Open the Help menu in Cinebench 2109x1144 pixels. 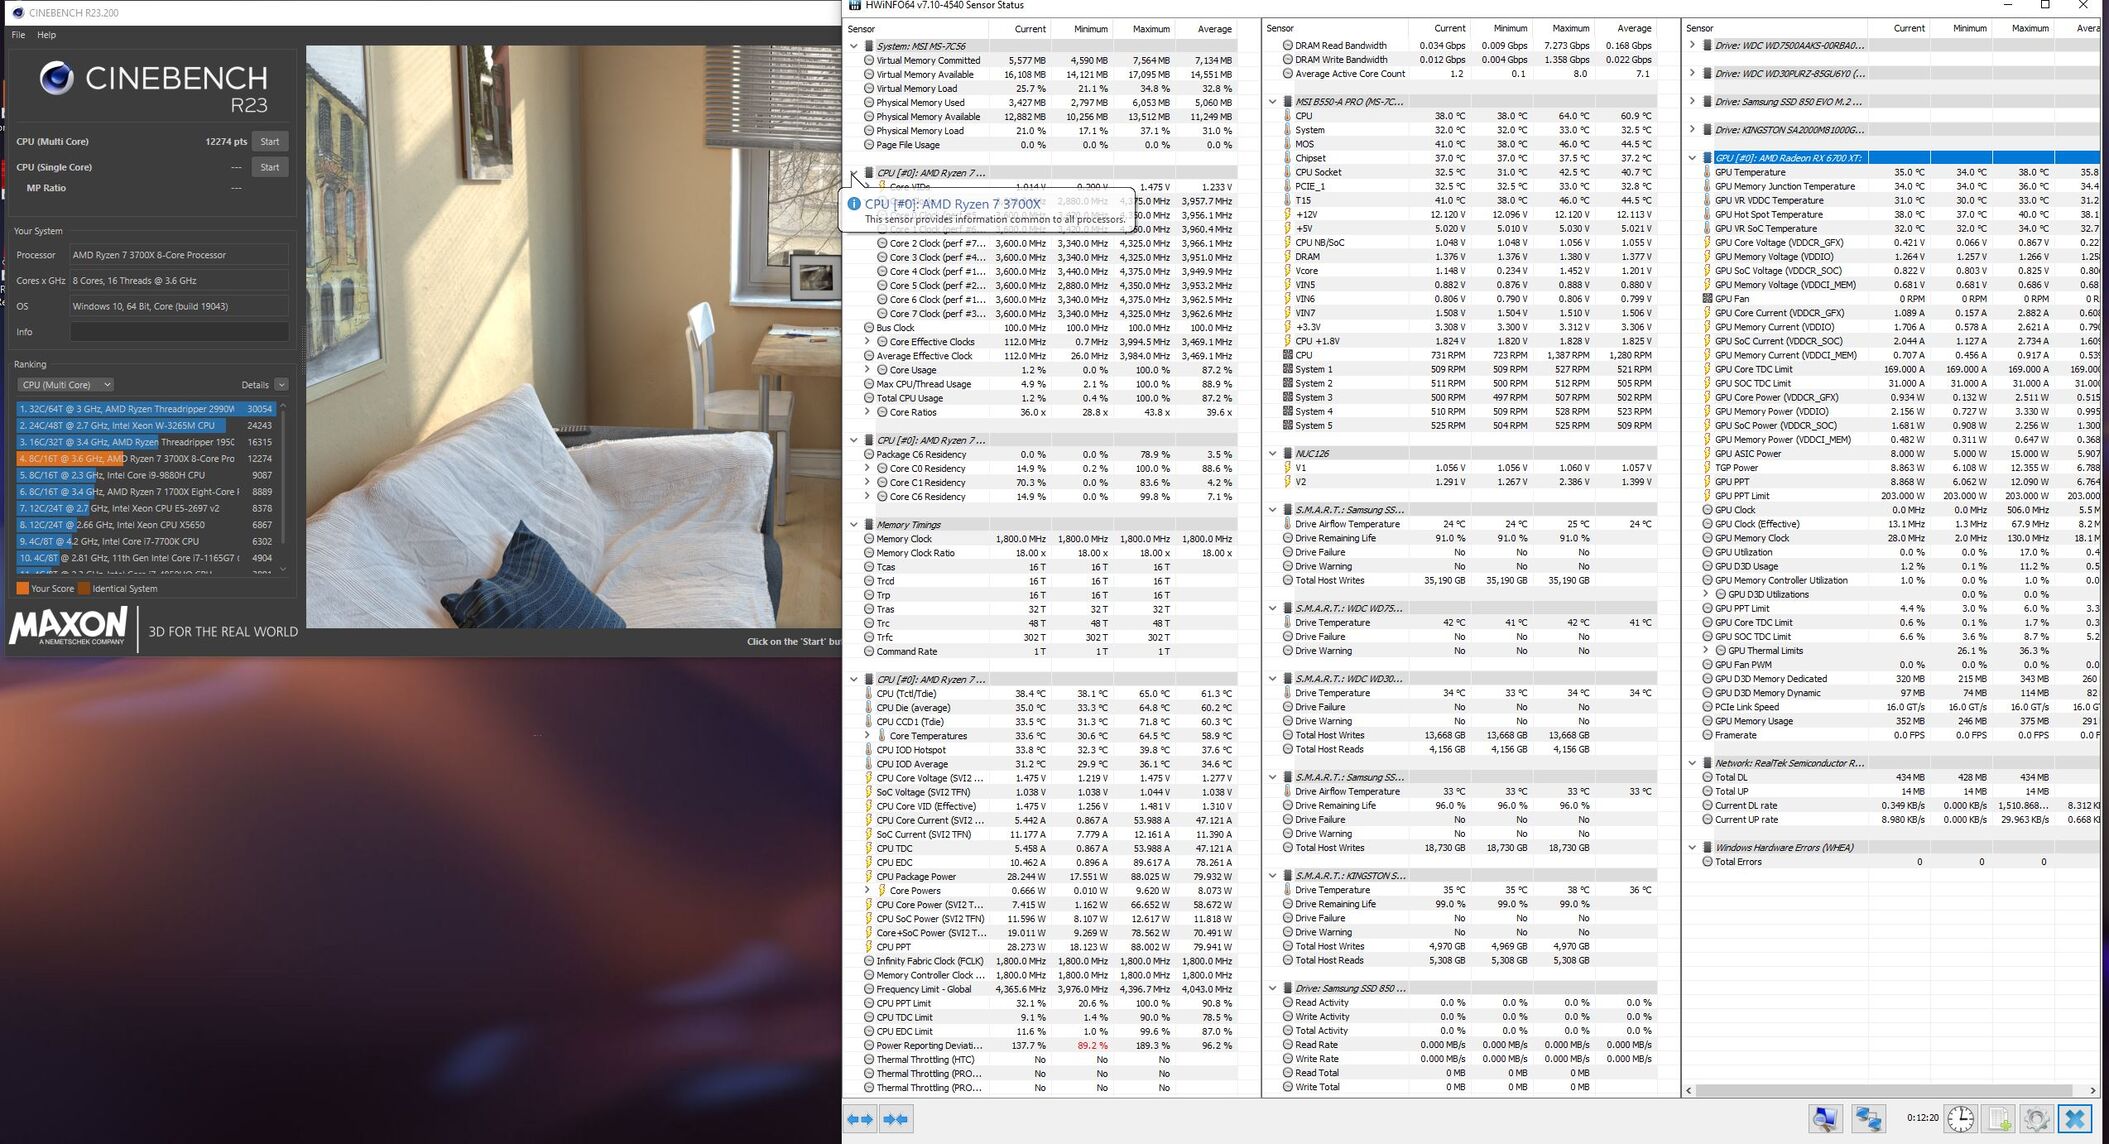coord(46,35)
